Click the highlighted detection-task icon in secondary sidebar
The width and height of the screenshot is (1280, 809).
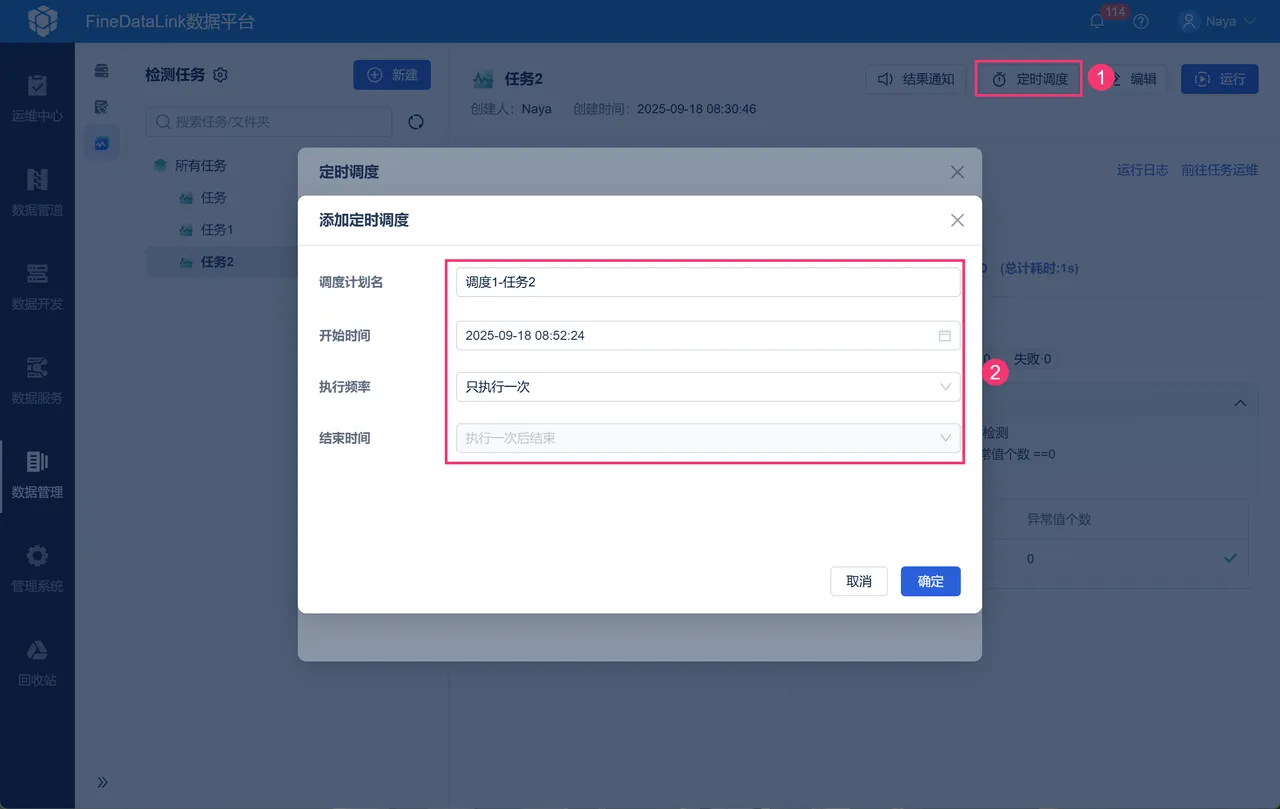point(101,143)
